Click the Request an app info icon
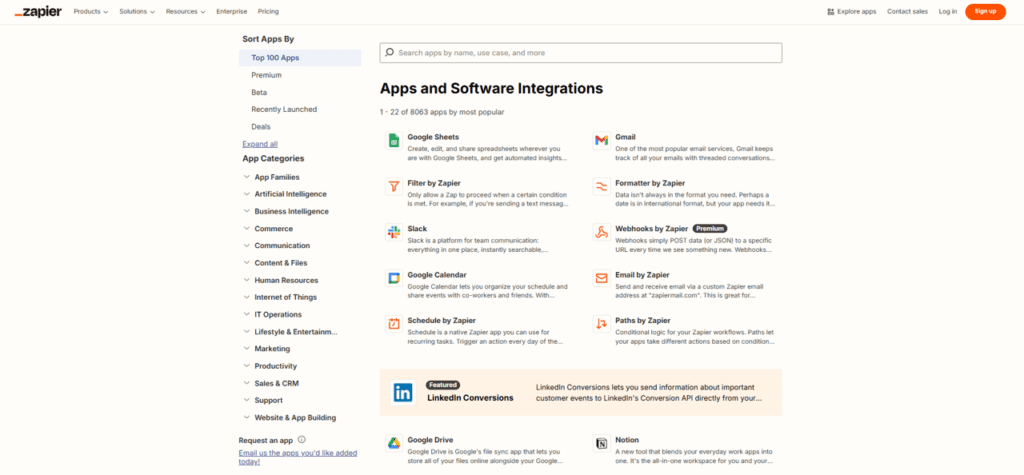Screen dimensions: 1024x475 tap(301, 439)
